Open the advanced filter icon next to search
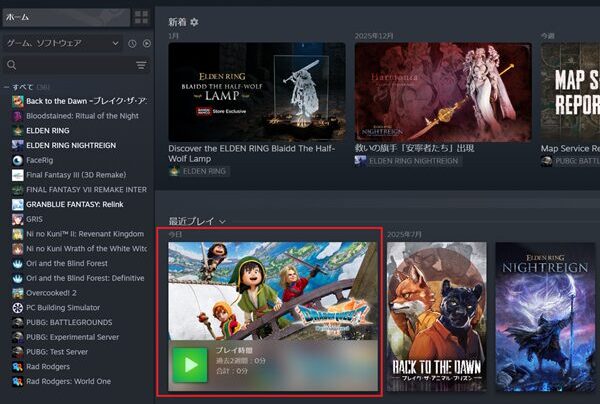This screenshot has width=600, height=404. [141, 65]
